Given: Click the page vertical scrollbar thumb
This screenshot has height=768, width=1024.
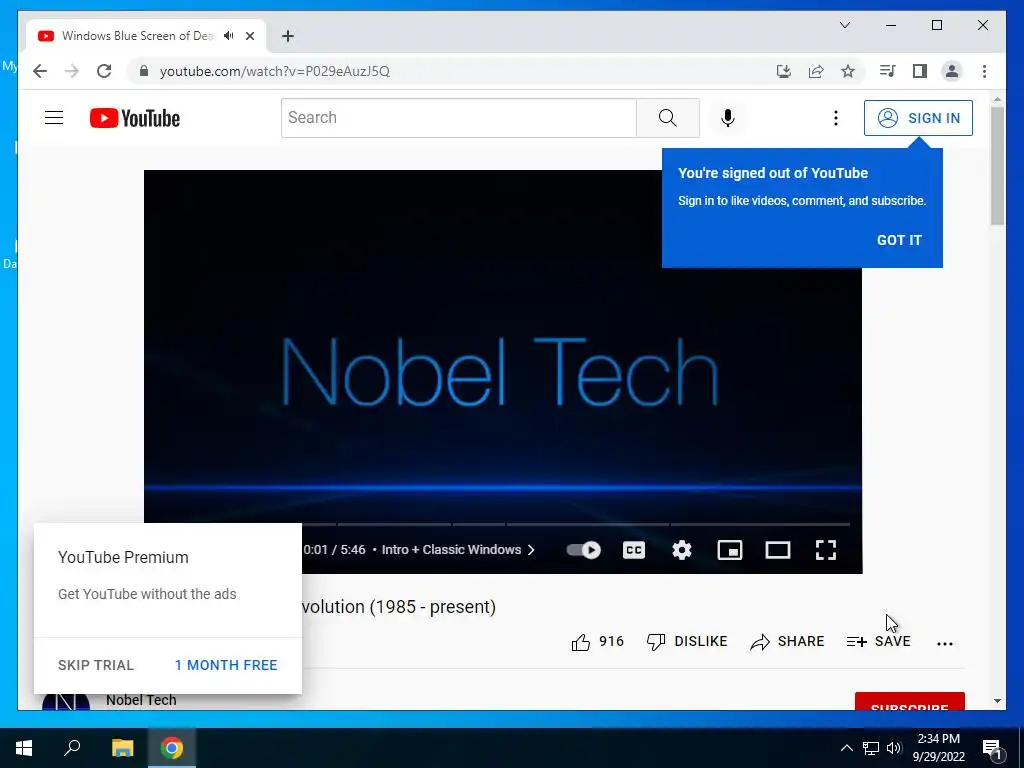Looking at the screenshot, I should coord(997,166).
